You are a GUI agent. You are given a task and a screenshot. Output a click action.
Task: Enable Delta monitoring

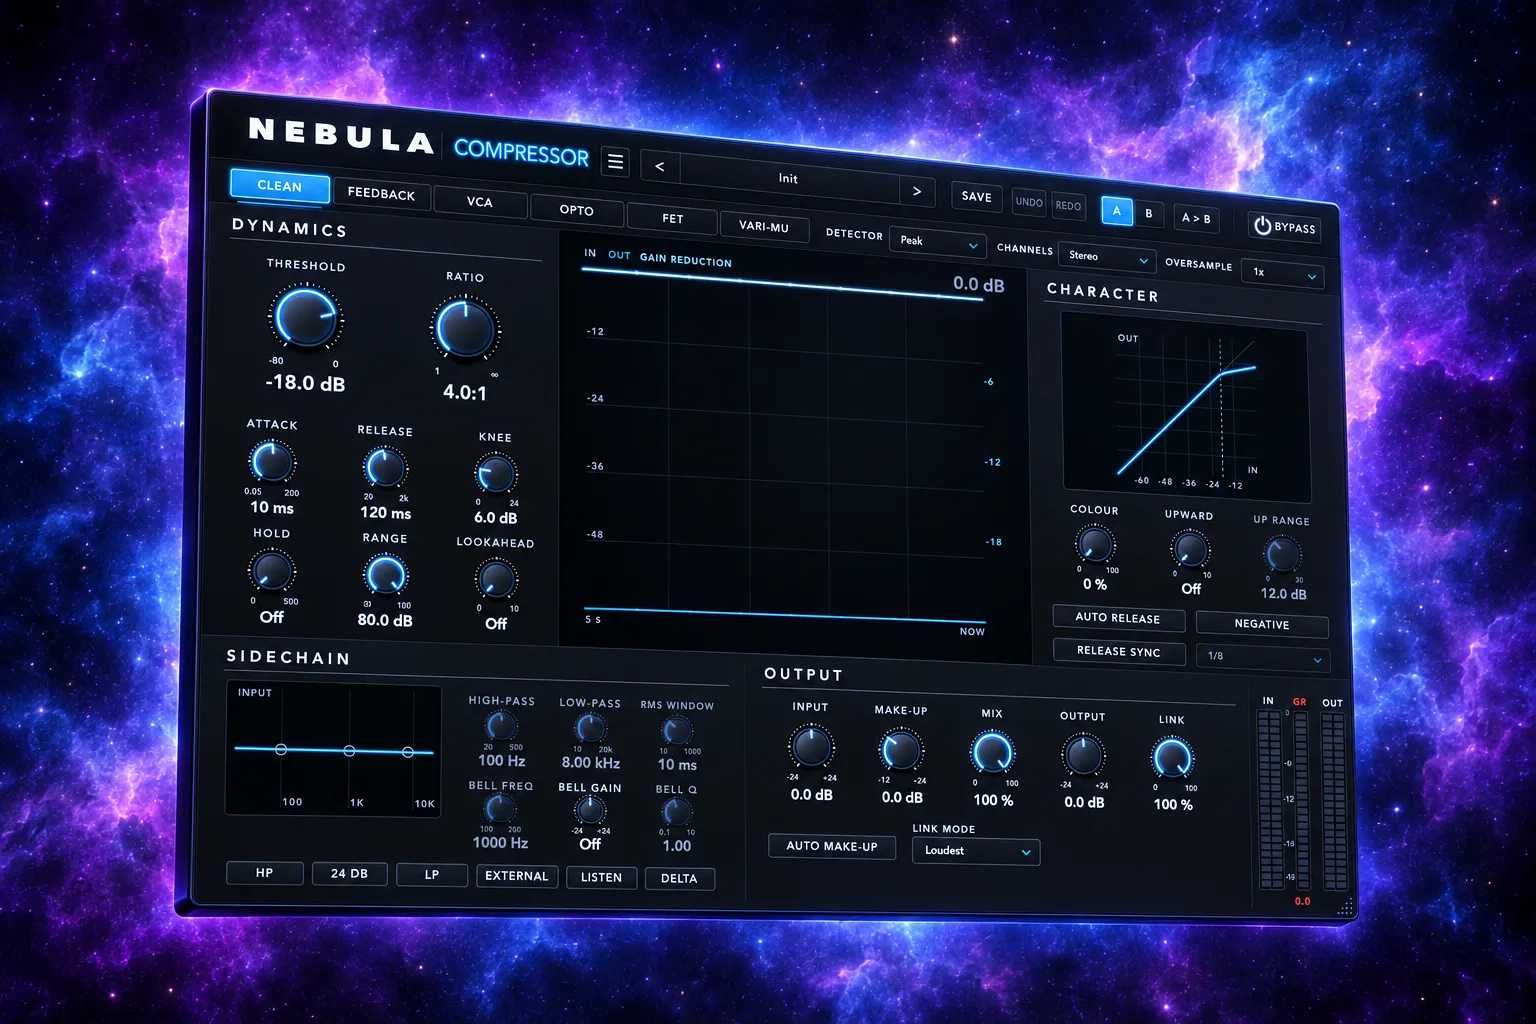pyautogui.click(x=679, y=878)
